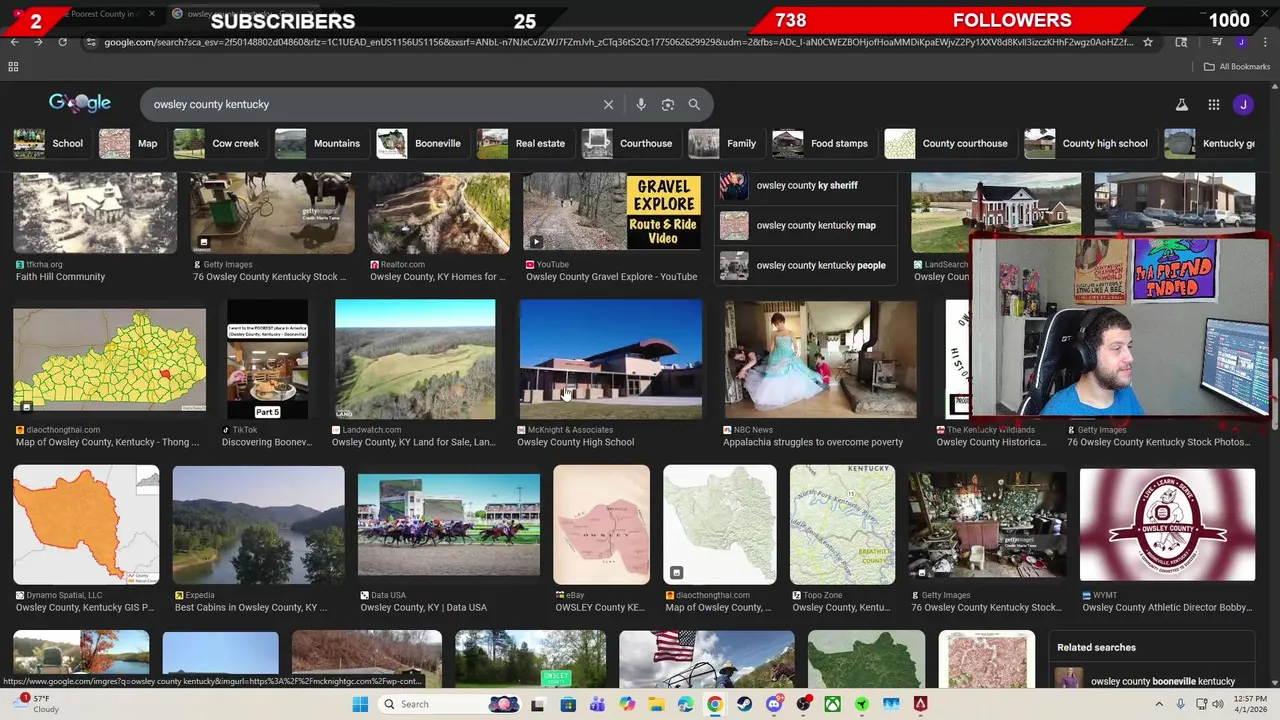The image size is (1280, 720).
Task: Bookmark this page with the star
Action: [1148, 42]
